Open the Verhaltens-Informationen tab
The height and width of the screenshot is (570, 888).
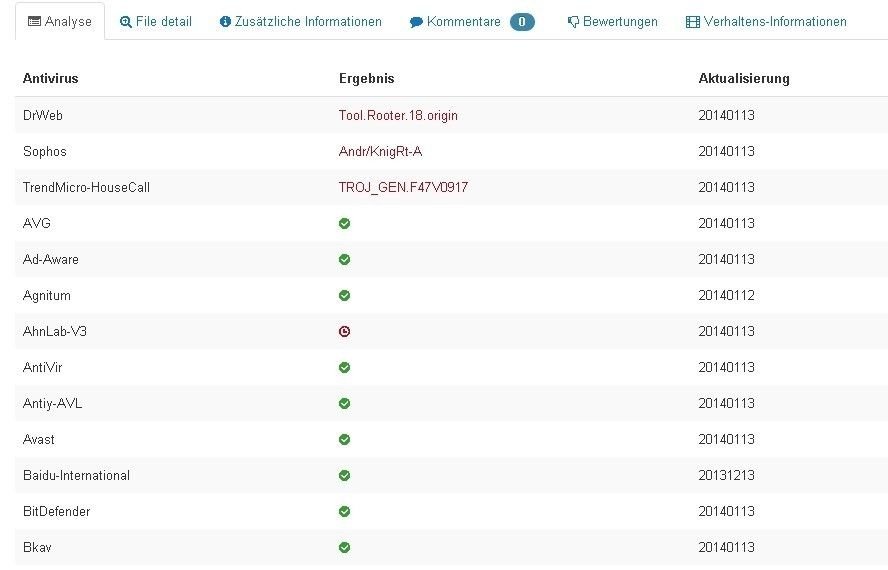766,22
